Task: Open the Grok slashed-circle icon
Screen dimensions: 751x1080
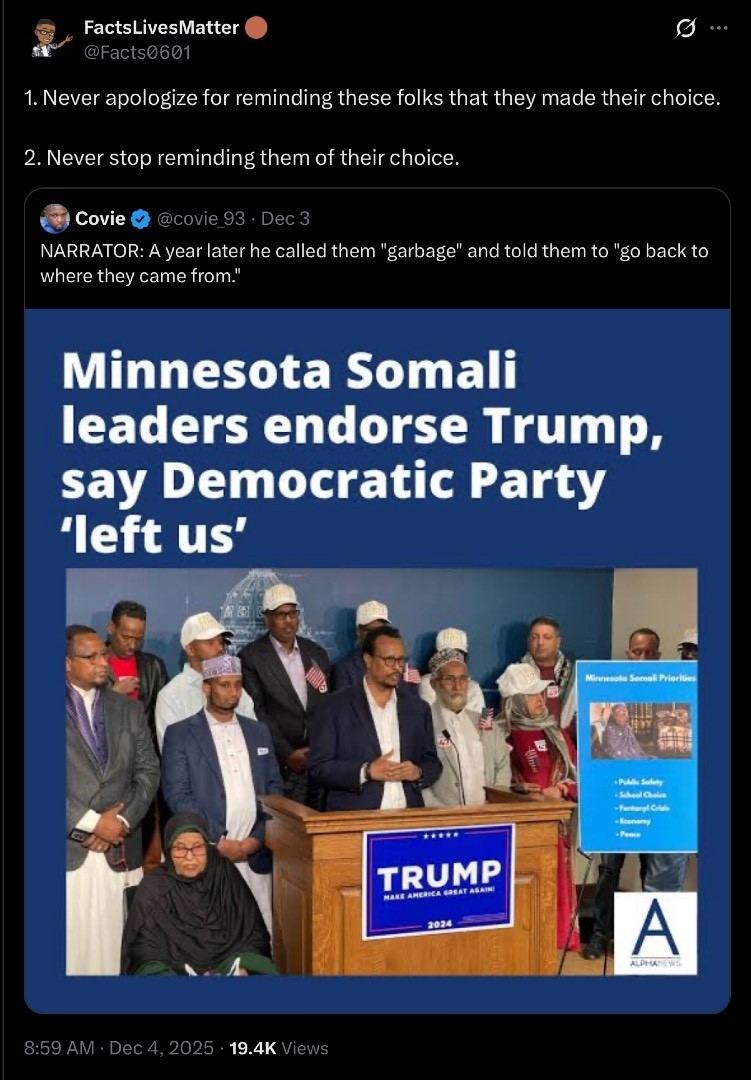Action: [x=686, y=28]
